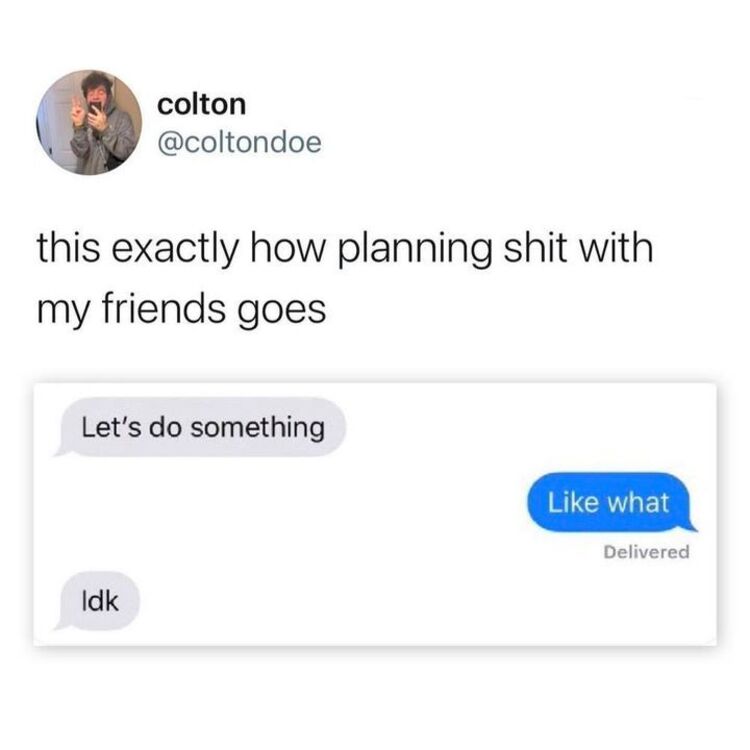Viewport: 750px width, 750px height.
Task: Click the phone held in profile photo
Action: click(95, 107)
